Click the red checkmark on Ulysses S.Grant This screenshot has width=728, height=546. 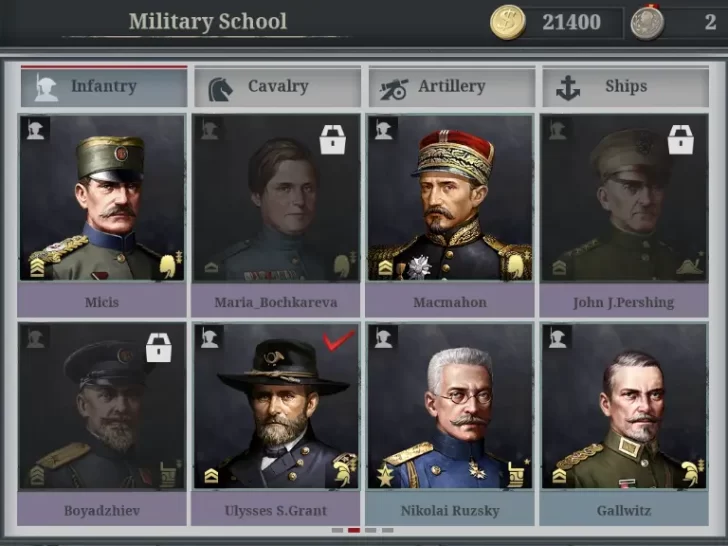tap(339, 340)
